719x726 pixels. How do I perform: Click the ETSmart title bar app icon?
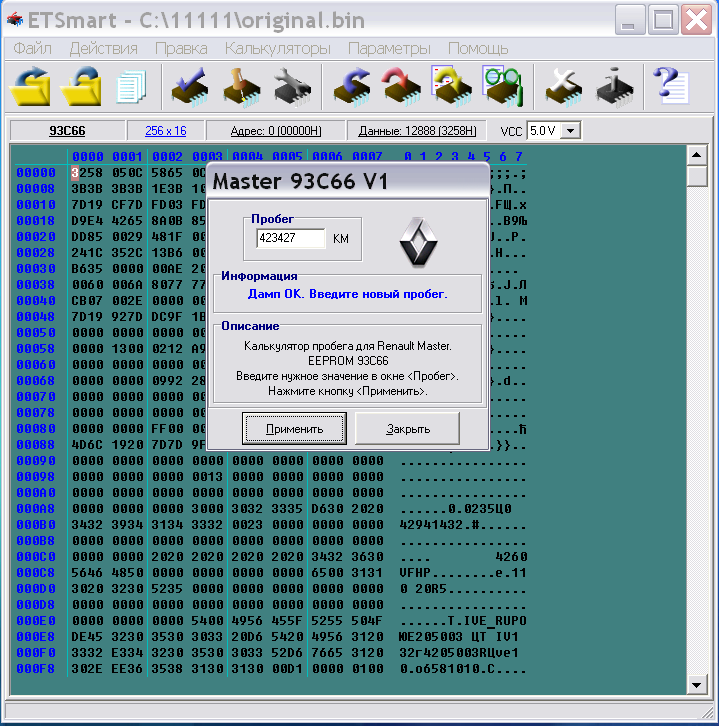[15, 20]
